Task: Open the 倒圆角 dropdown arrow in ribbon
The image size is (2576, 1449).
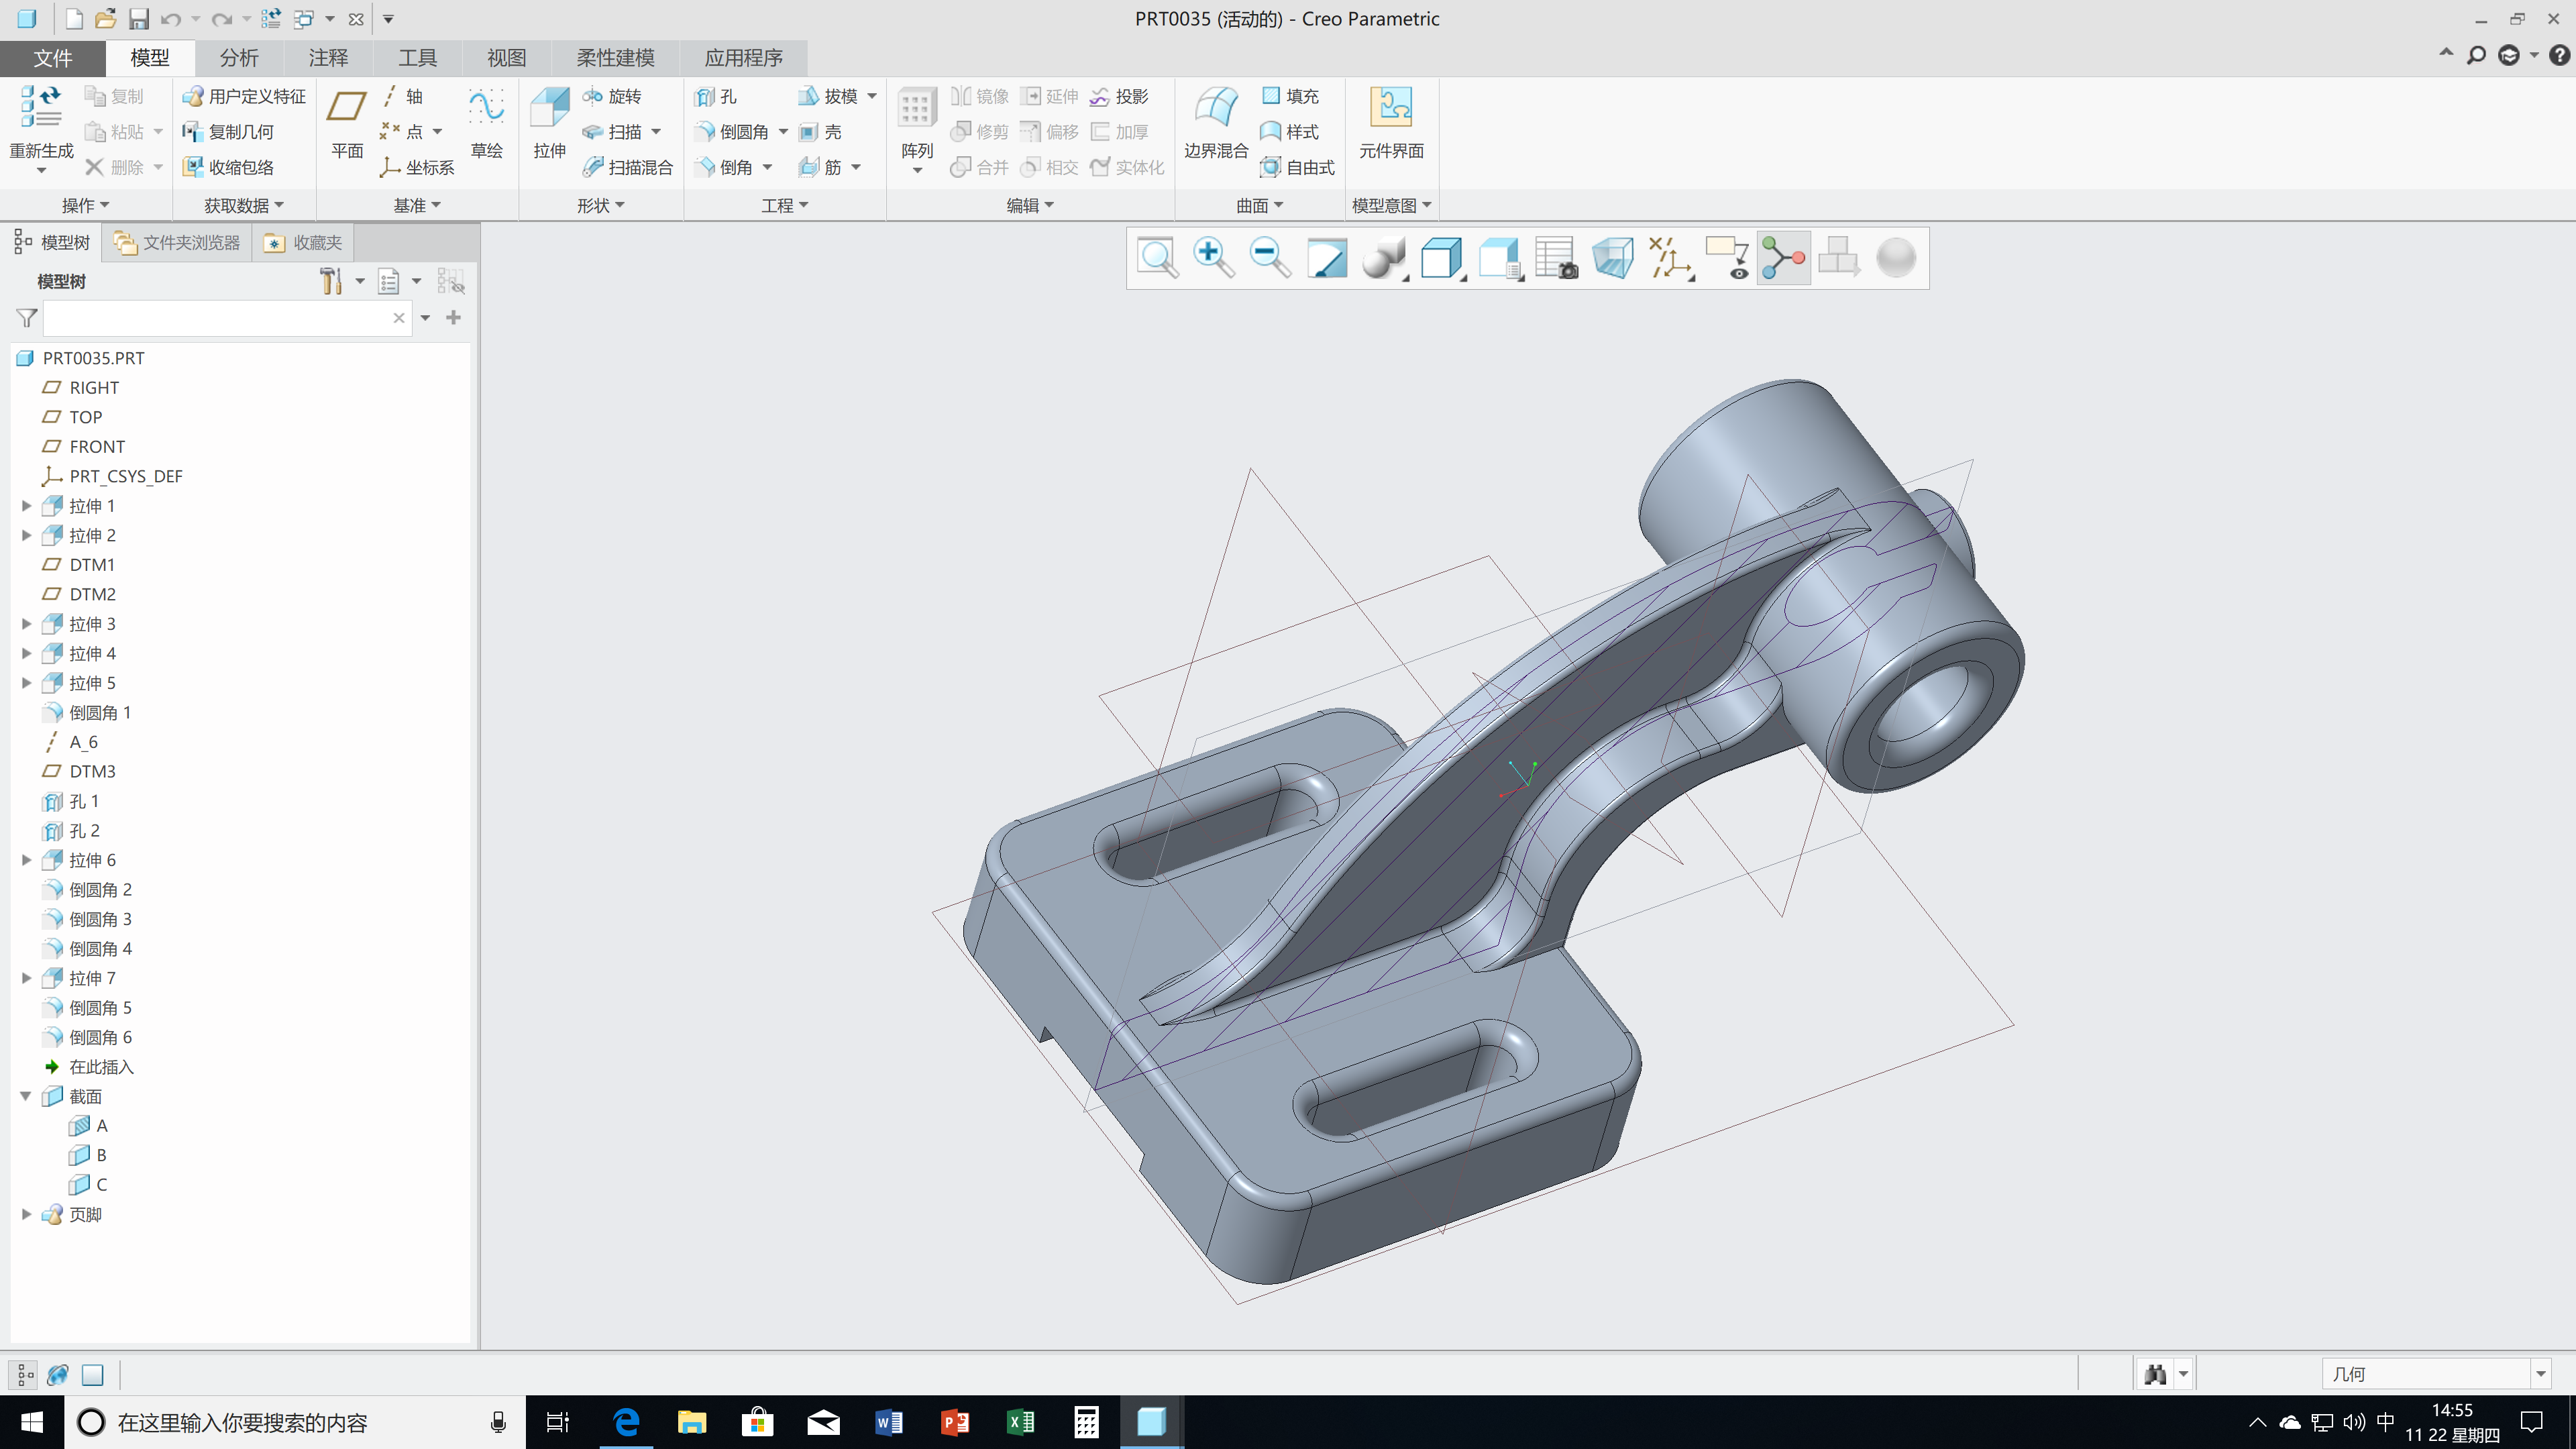Action: [783, 132]
